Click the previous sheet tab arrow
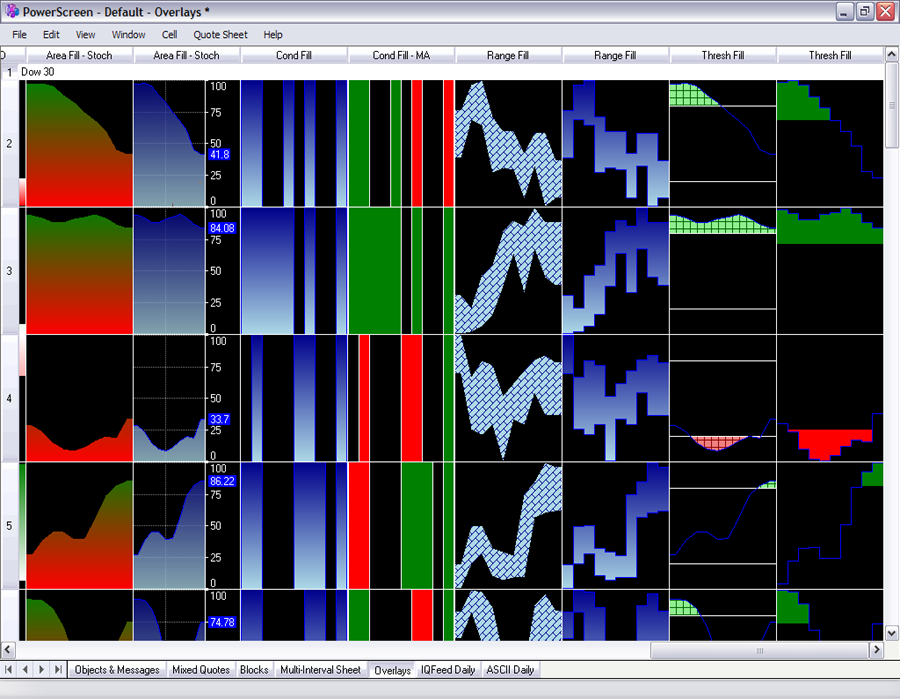900x699 pixels. [26, 669]
